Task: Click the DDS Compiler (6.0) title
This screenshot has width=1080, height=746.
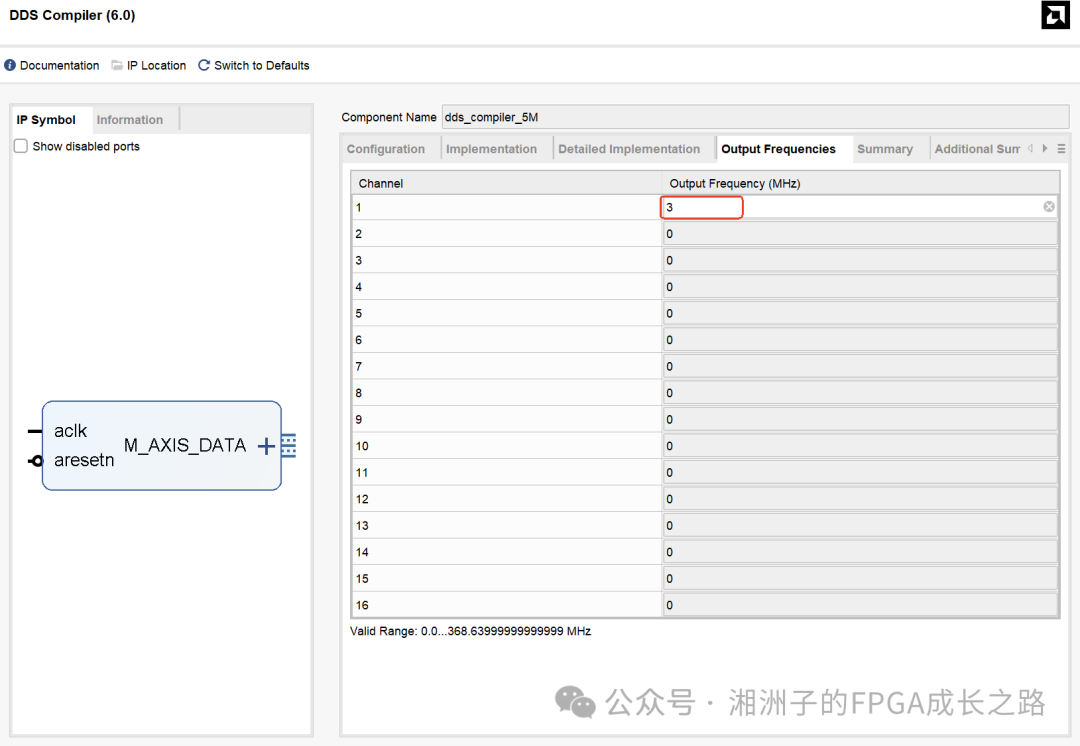Action: click(x=72, y=15)
